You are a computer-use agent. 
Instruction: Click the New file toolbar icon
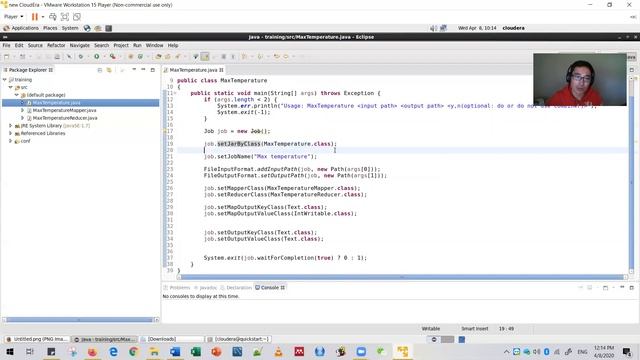tap(7, 57)
